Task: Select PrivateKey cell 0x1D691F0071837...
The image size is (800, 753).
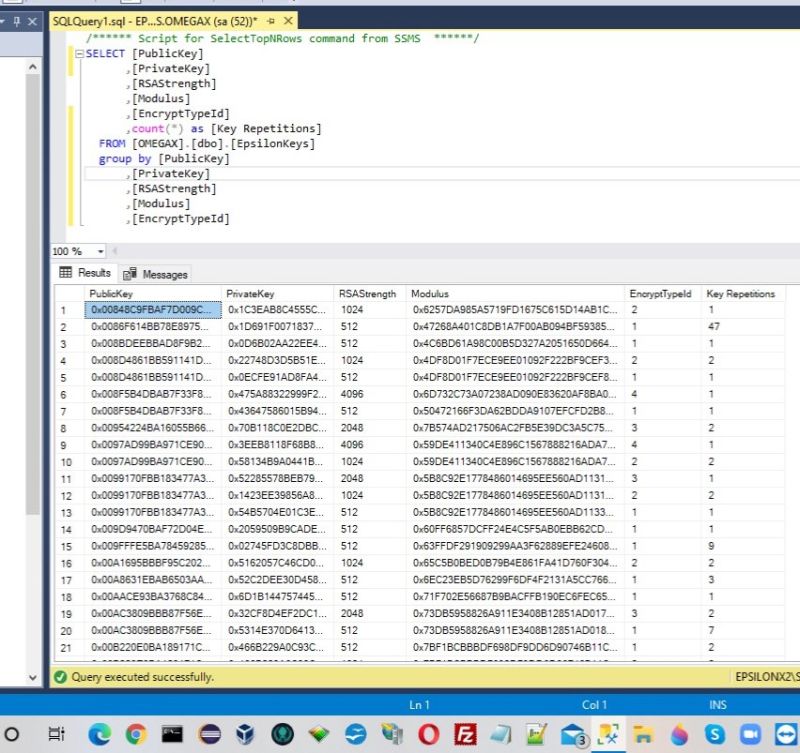Action: pos(278,327)
